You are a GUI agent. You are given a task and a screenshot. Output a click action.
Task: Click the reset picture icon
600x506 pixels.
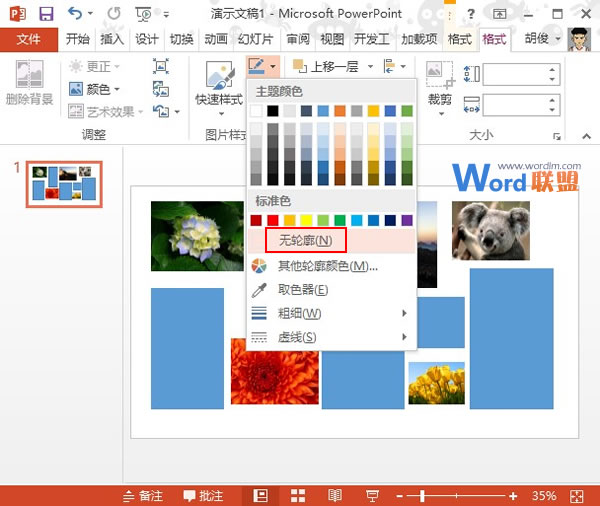tap(161, 111)
